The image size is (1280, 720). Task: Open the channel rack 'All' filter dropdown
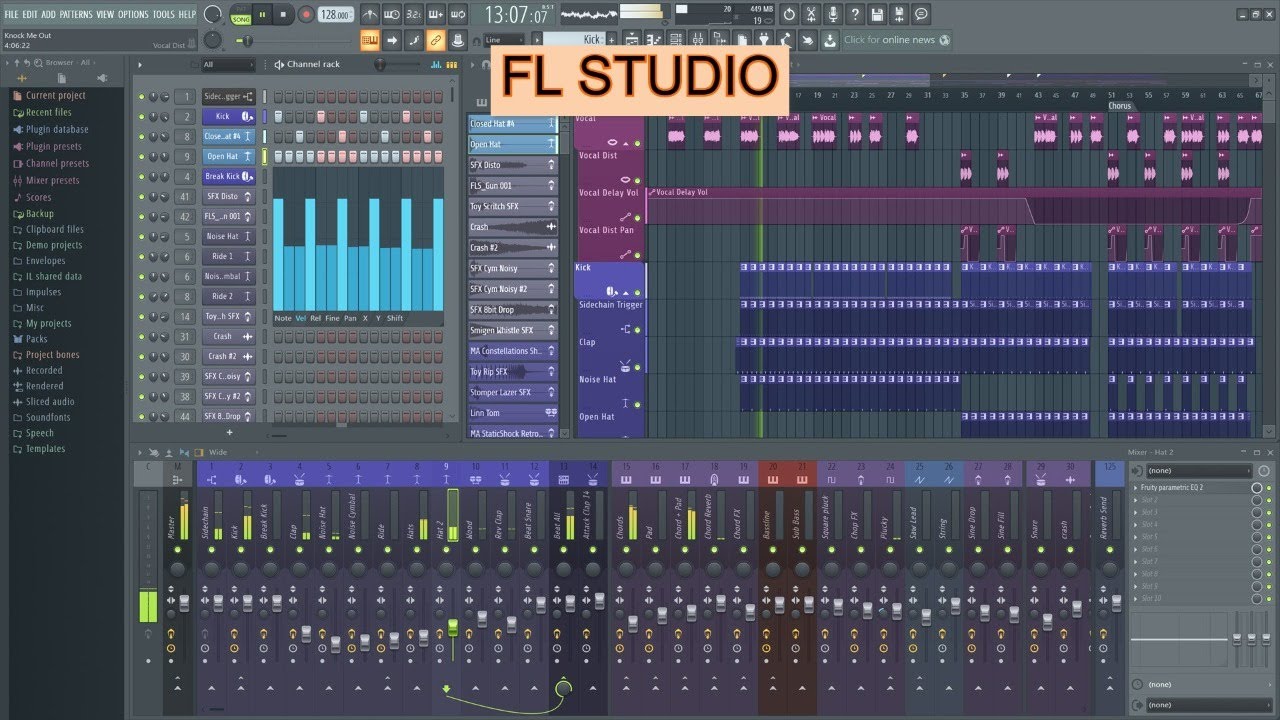click(230, 64)
